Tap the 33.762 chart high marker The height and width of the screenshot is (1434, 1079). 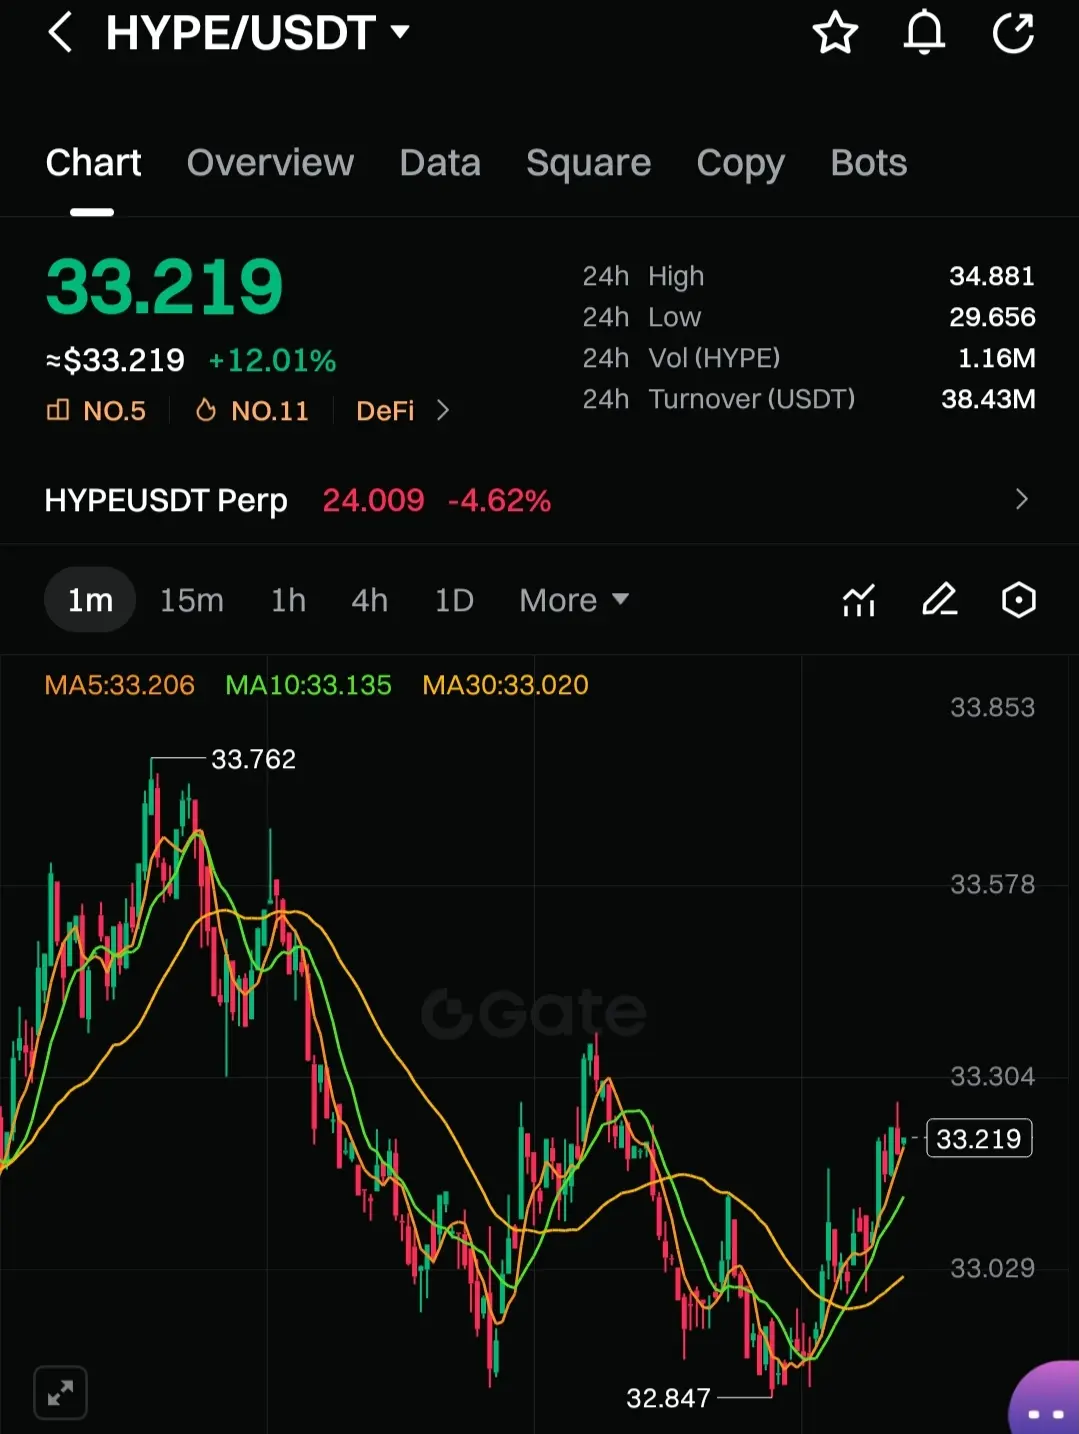253,759
